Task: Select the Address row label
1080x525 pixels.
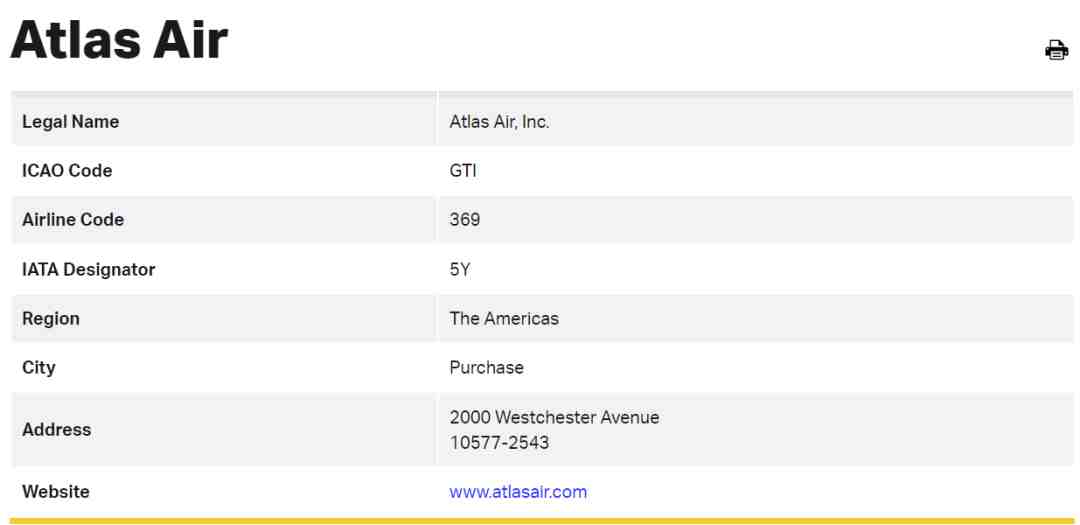Action: click(56, 430)
